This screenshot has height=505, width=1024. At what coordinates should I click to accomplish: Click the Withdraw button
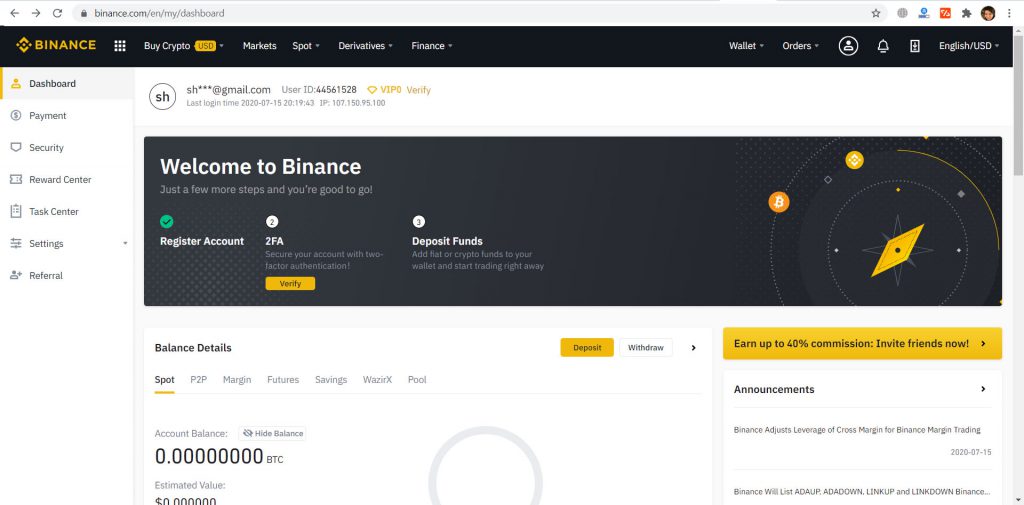point(646,348)
